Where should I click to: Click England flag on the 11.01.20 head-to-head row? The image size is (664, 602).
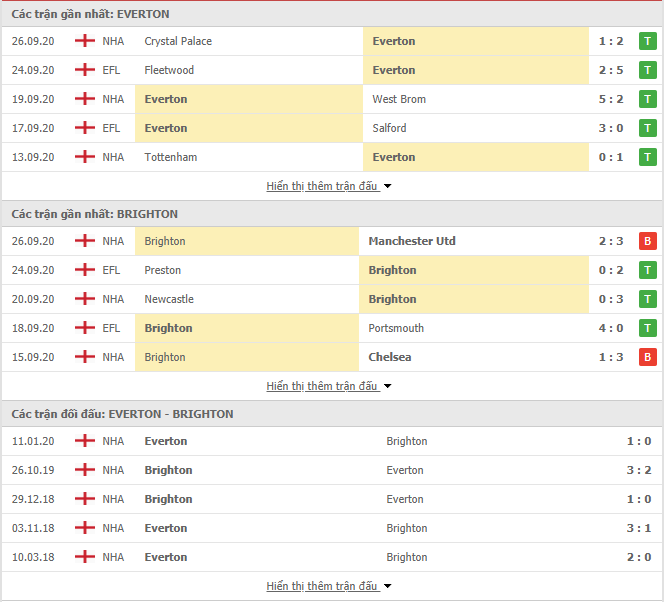[x=85, y=441]
